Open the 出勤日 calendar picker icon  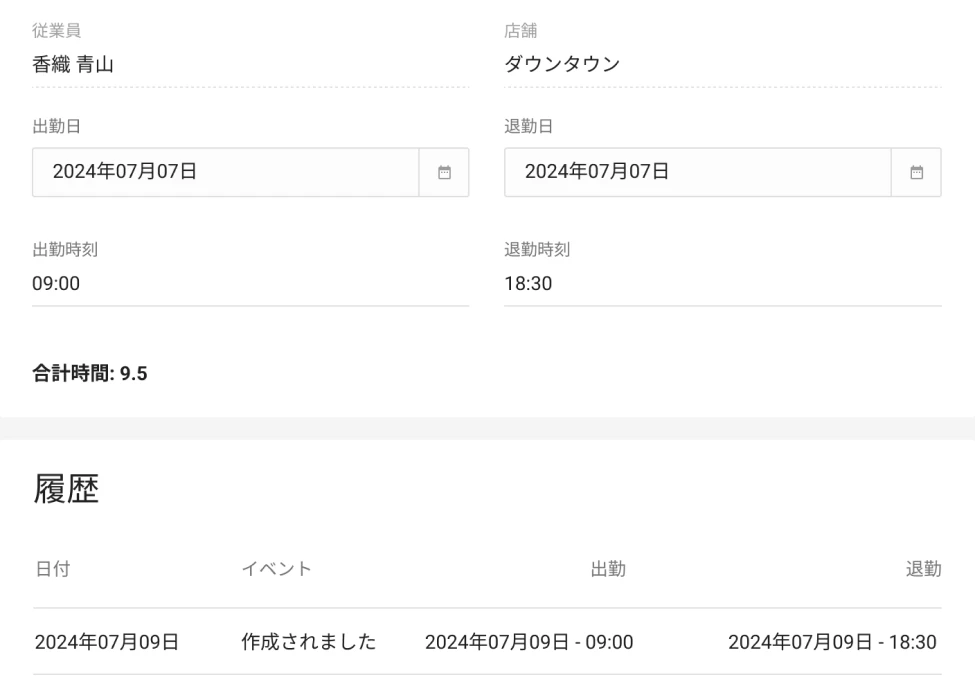coord(444,172)
